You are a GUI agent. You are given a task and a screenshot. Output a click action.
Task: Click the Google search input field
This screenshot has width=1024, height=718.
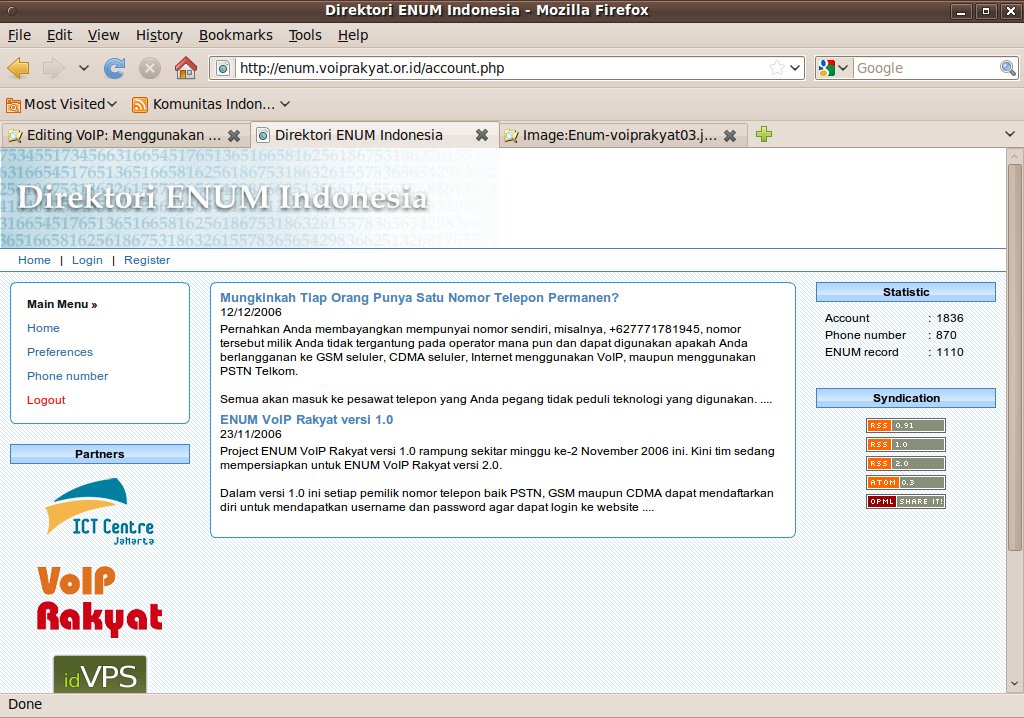(x=925, y=68)
